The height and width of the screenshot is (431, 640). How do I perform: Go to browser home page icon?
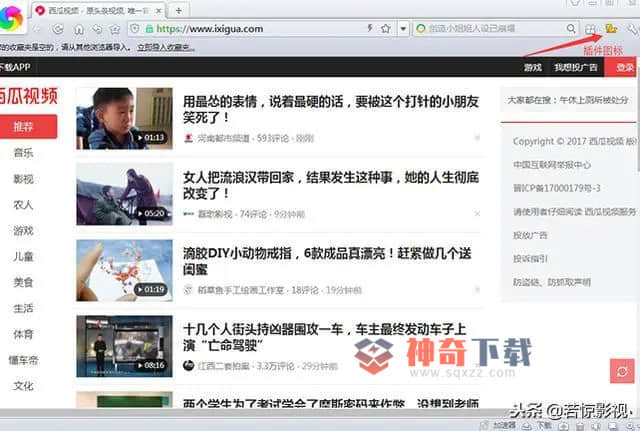pos(79,29)
